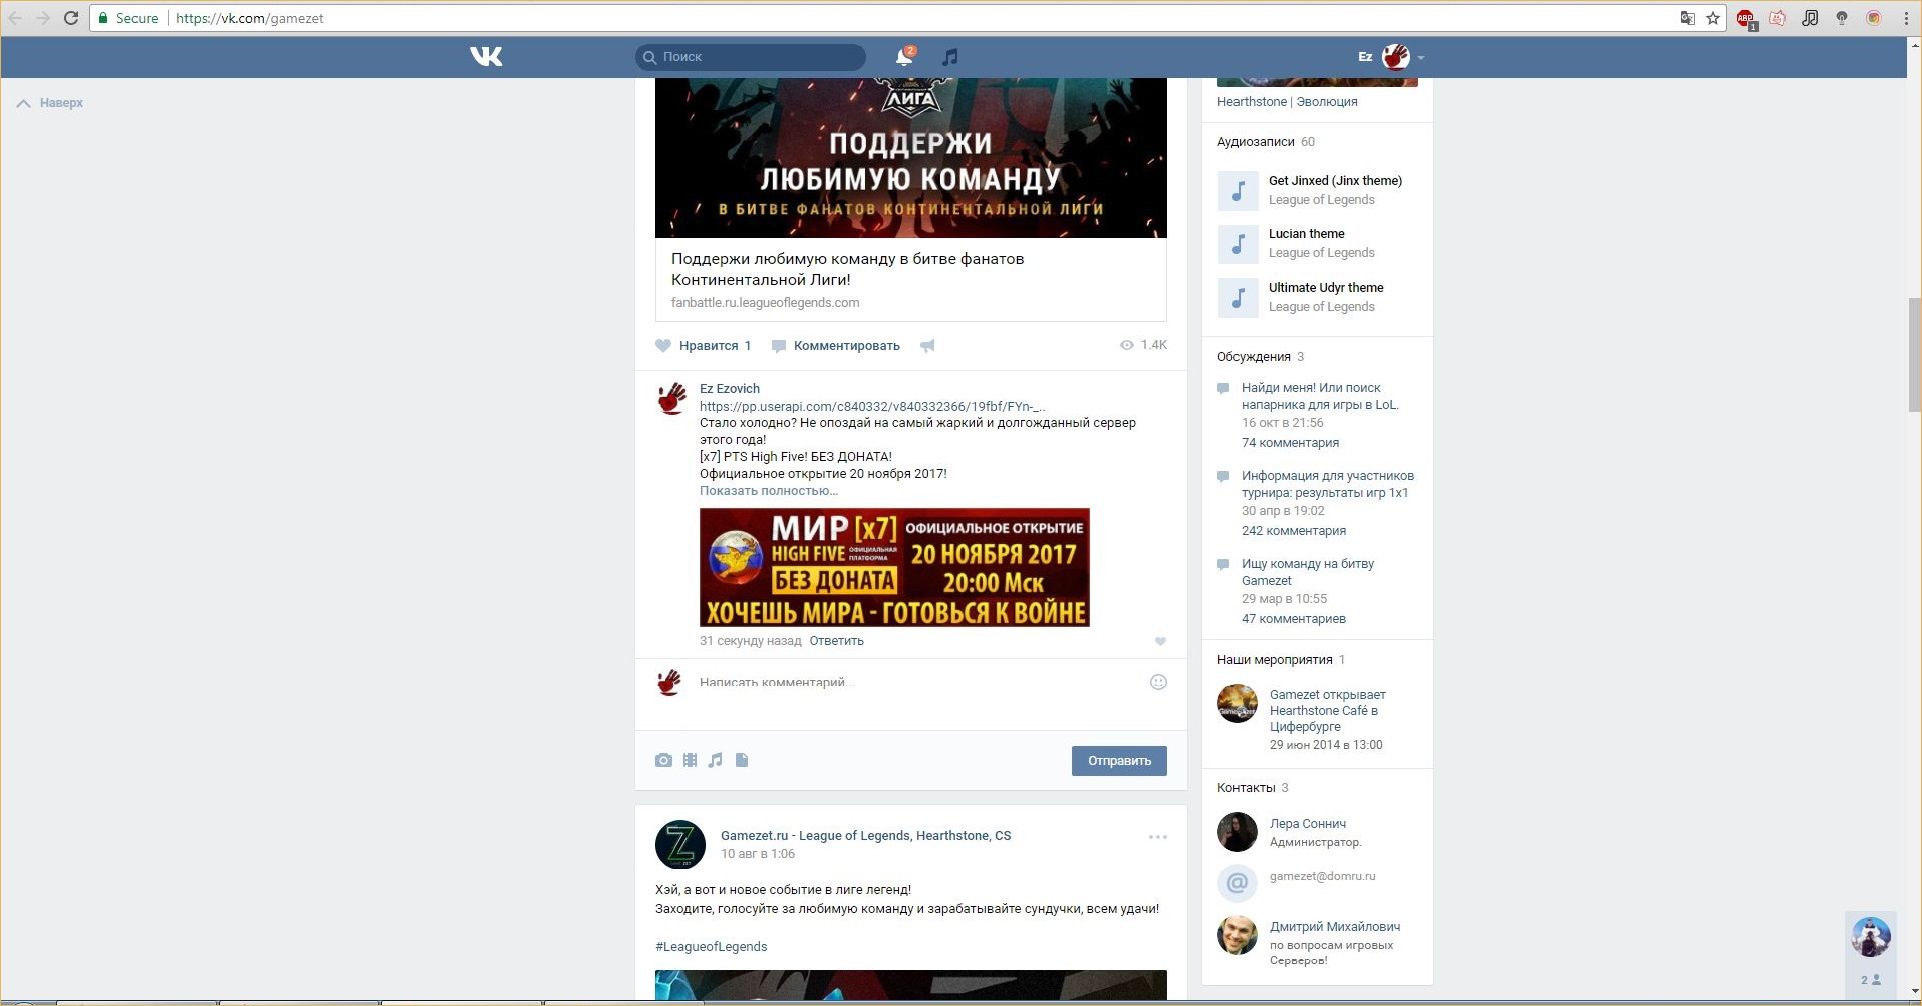This screenshot has width=1922, height=1006.
Task: Open discussion Информация для участников турнира
Action: (1328, 484)
